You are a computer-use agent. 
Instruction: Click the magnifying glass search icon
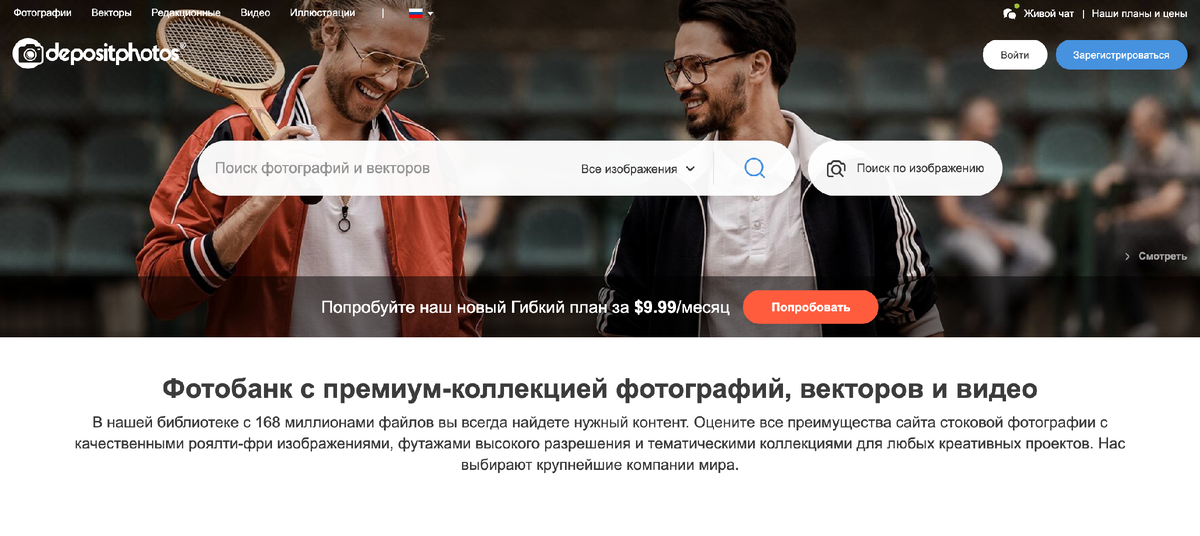755,168
